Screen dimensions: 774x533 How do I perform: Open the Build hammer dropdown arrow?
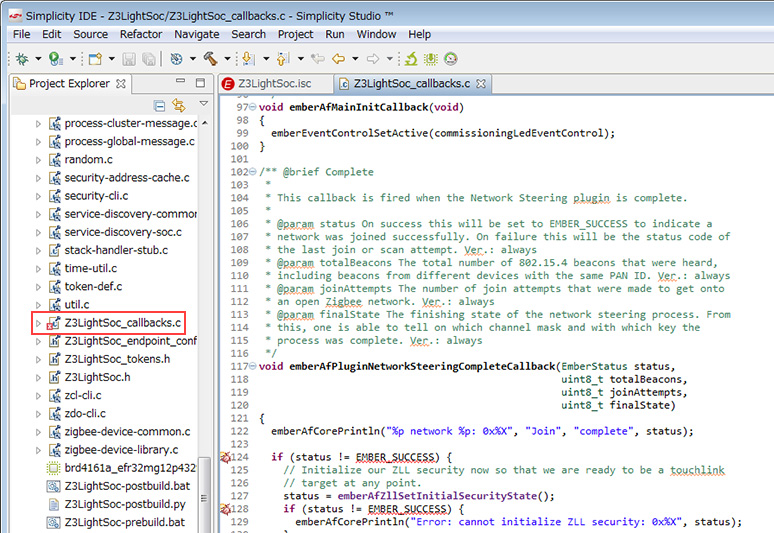pos(227,59)
